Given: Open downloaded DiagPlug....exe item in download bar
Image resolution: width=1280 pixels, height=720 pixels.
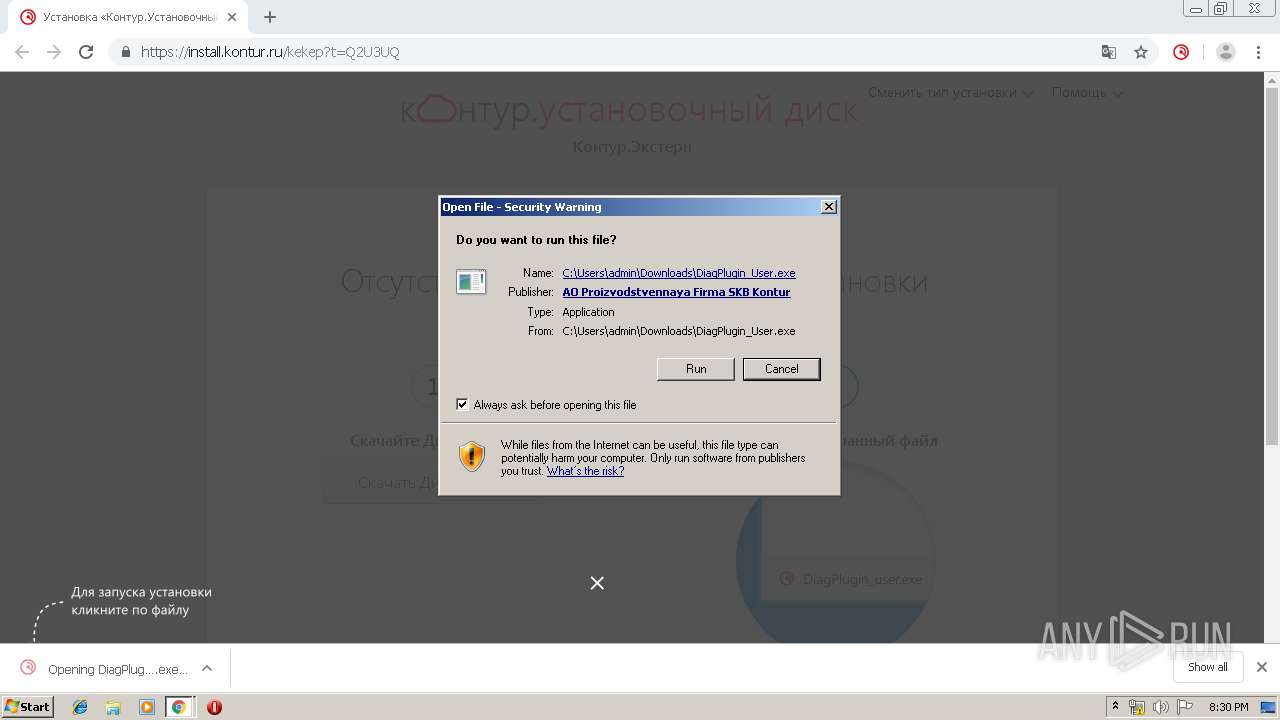Looking at the screenshot, I should [103, 669].
